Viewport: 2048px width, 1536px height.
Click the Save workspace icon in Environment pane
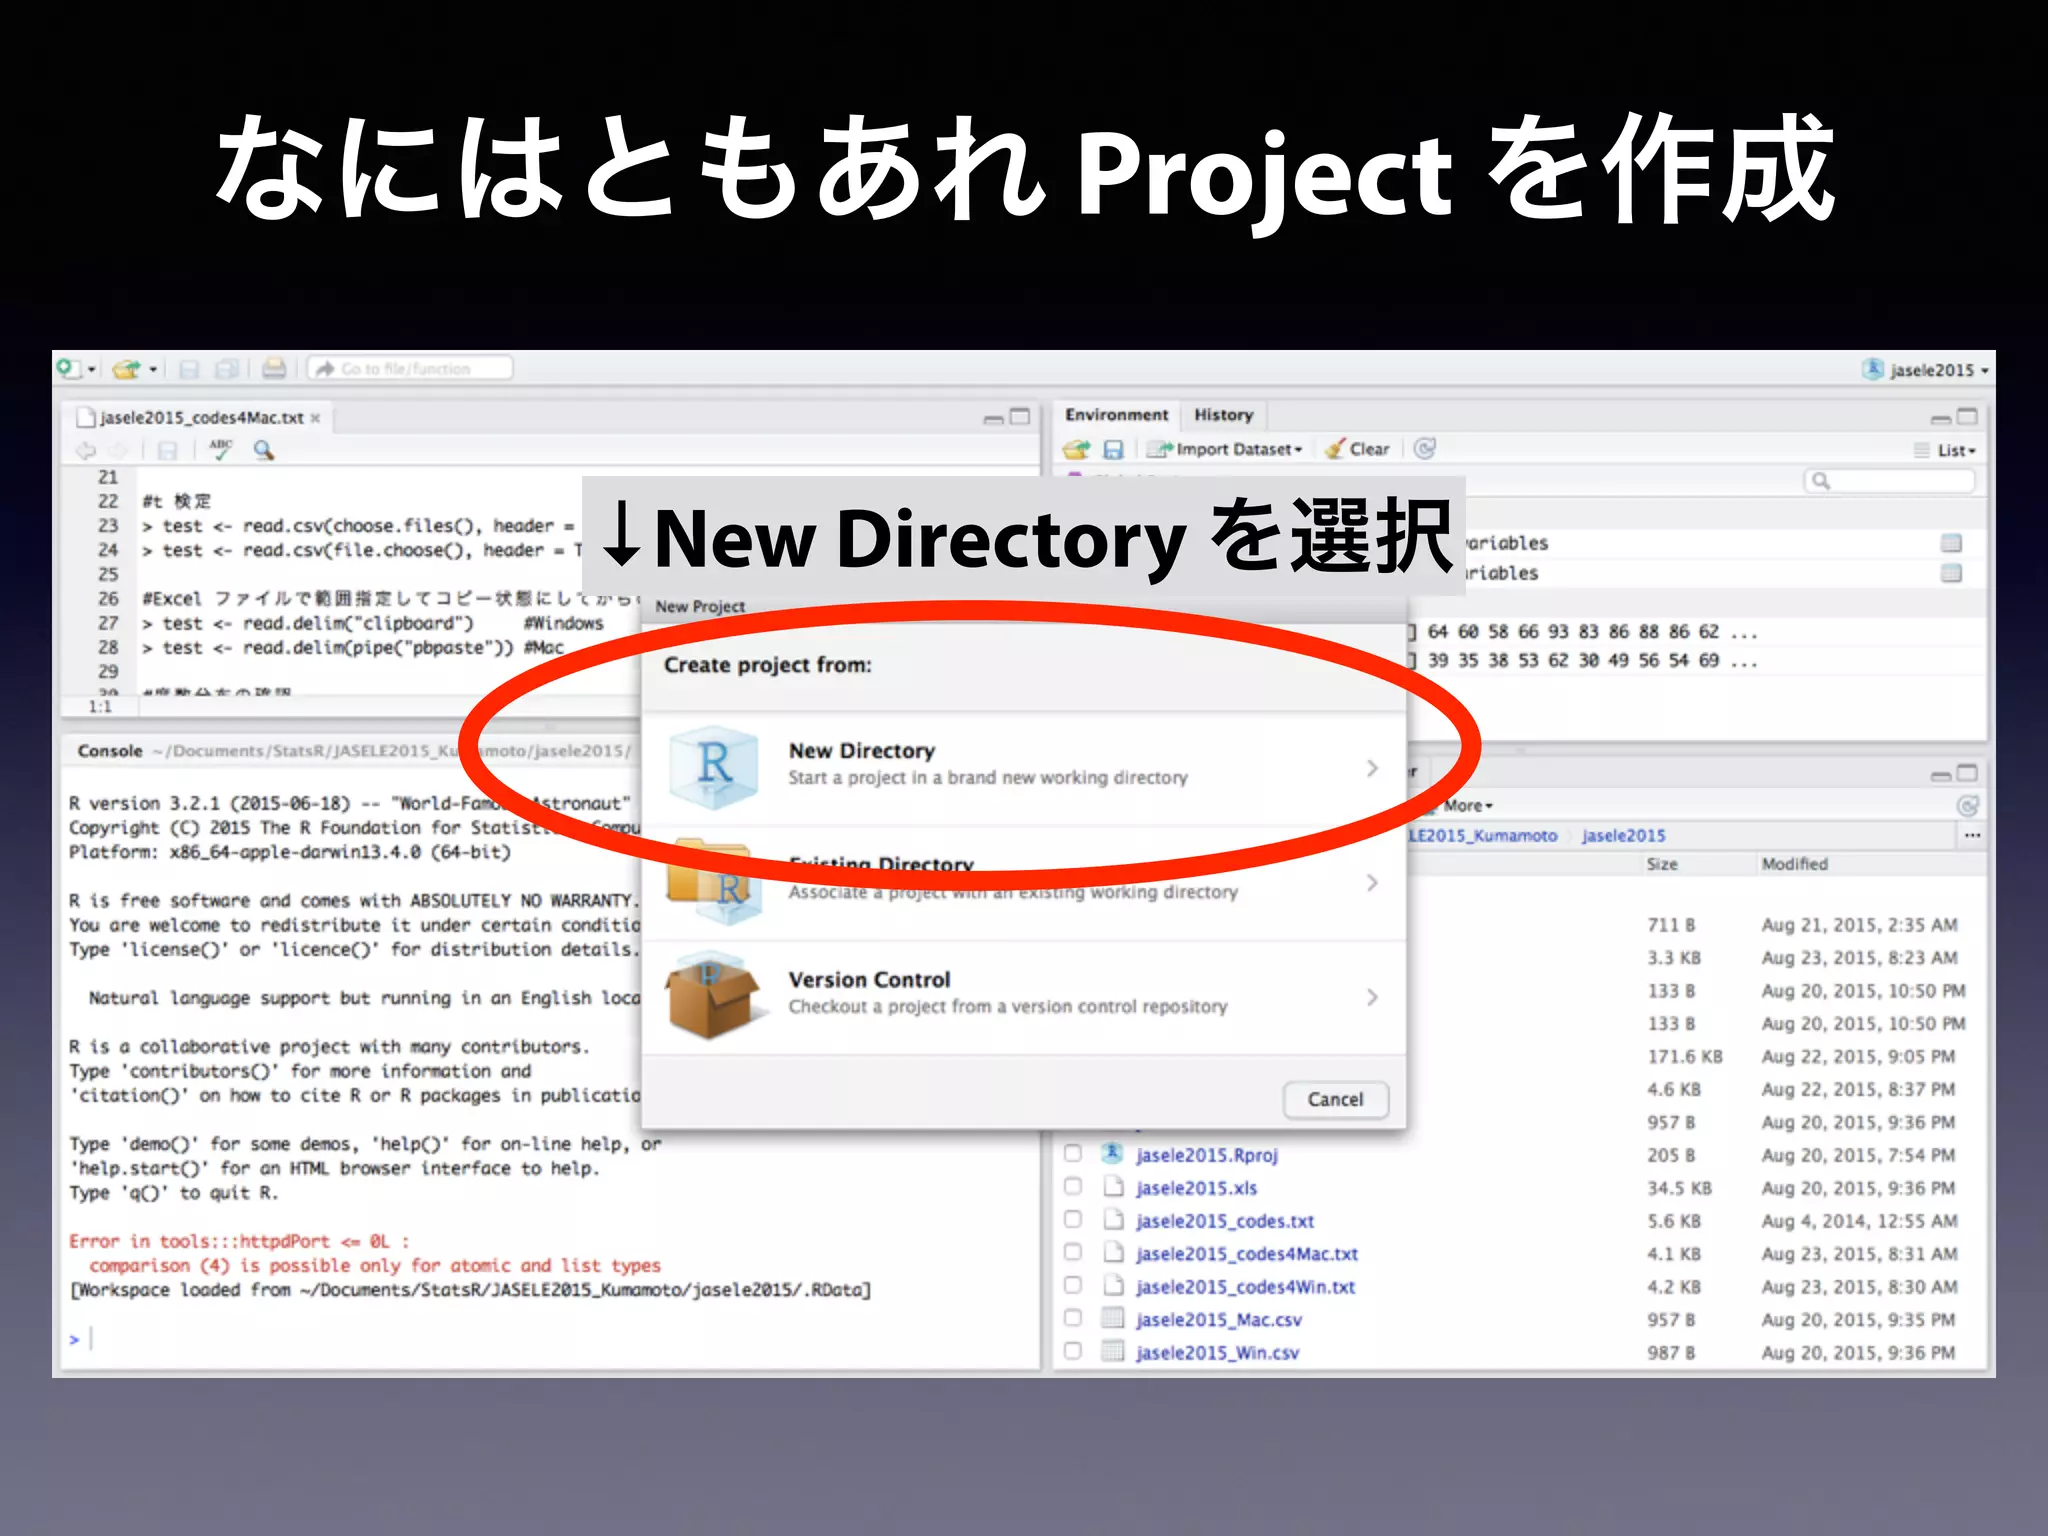point(1113,449)
